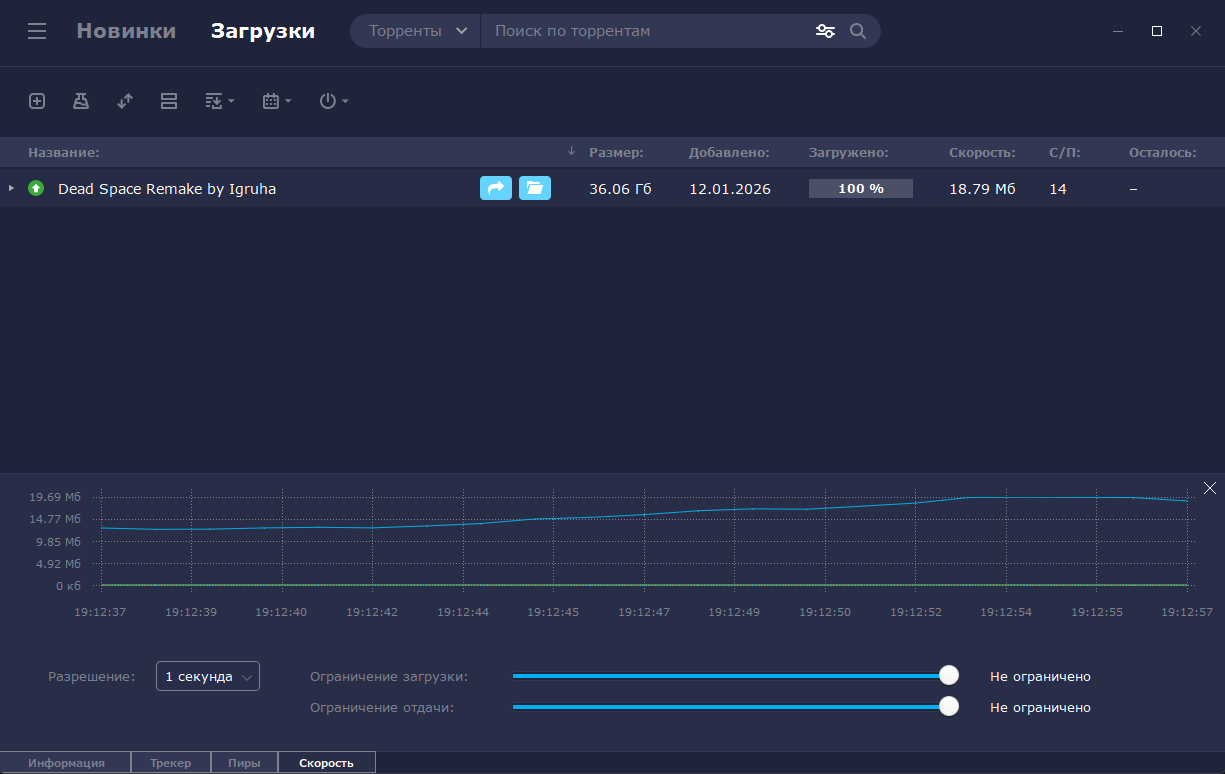The image size is (1225, 774).
Task: Click the magnifier search icon
Action: pos(858,31)
